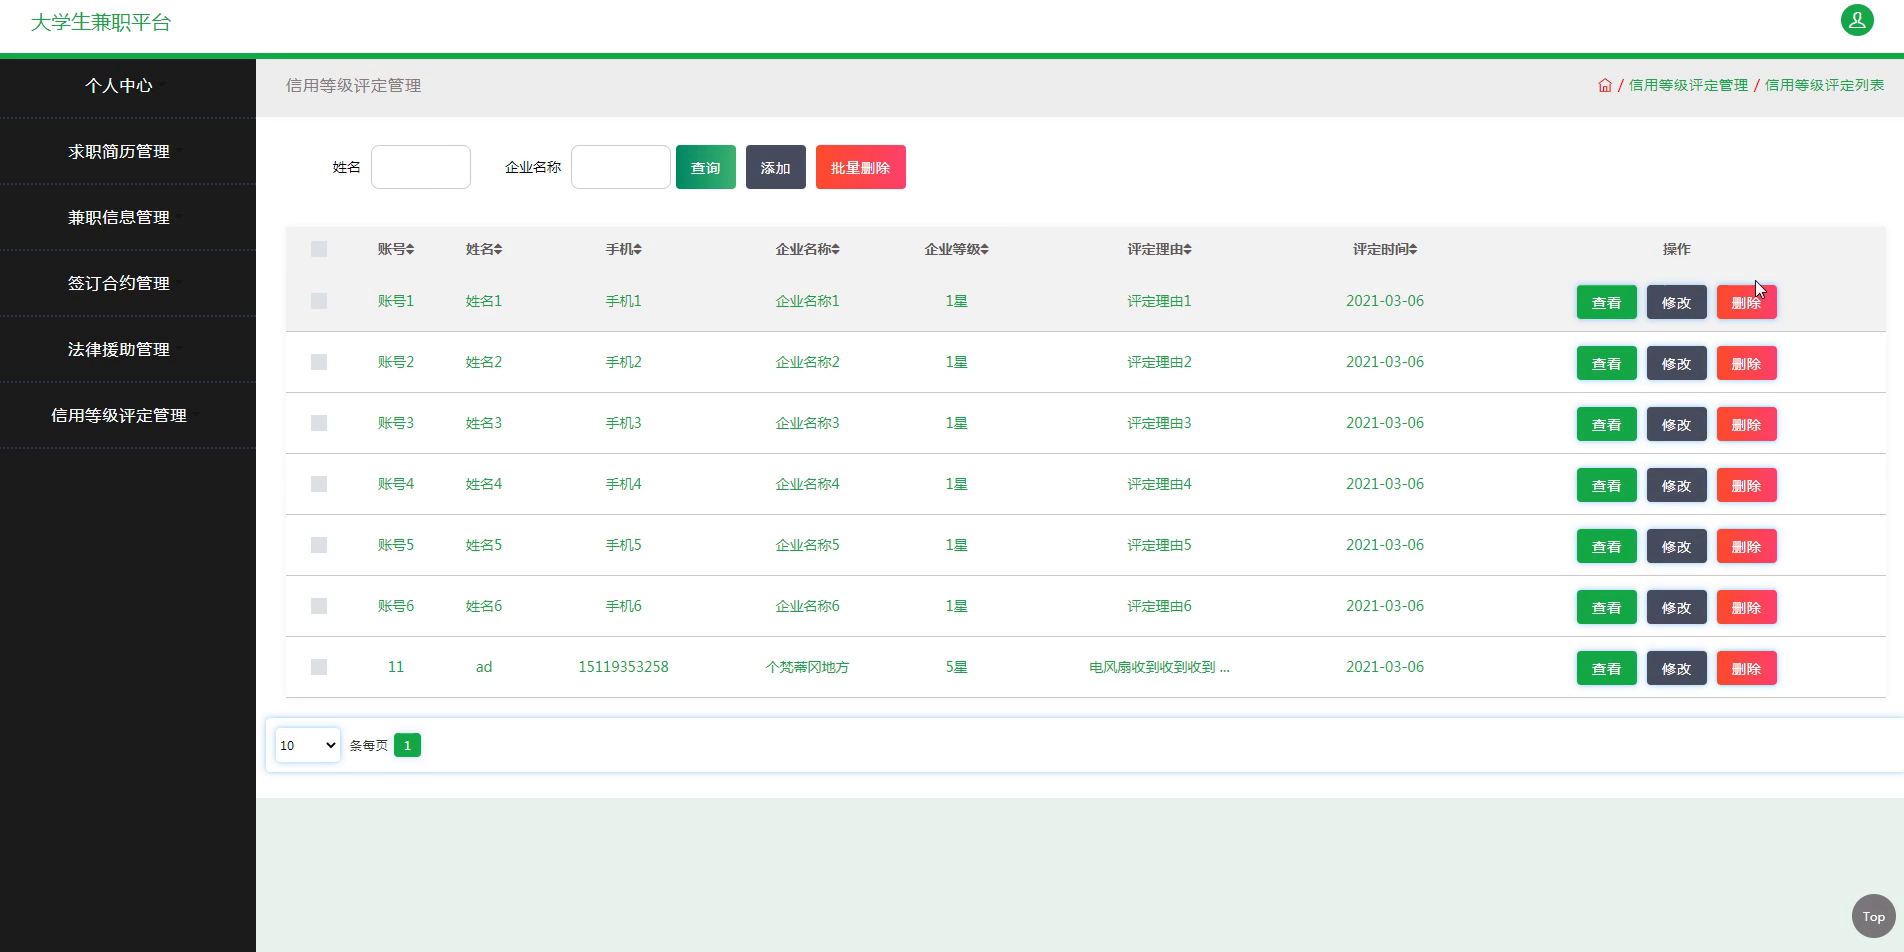Image resolution: width=1904 pixels, height=952 pixels.
Task: Click 修改 for row 账号1
Action: point(1677,302)
